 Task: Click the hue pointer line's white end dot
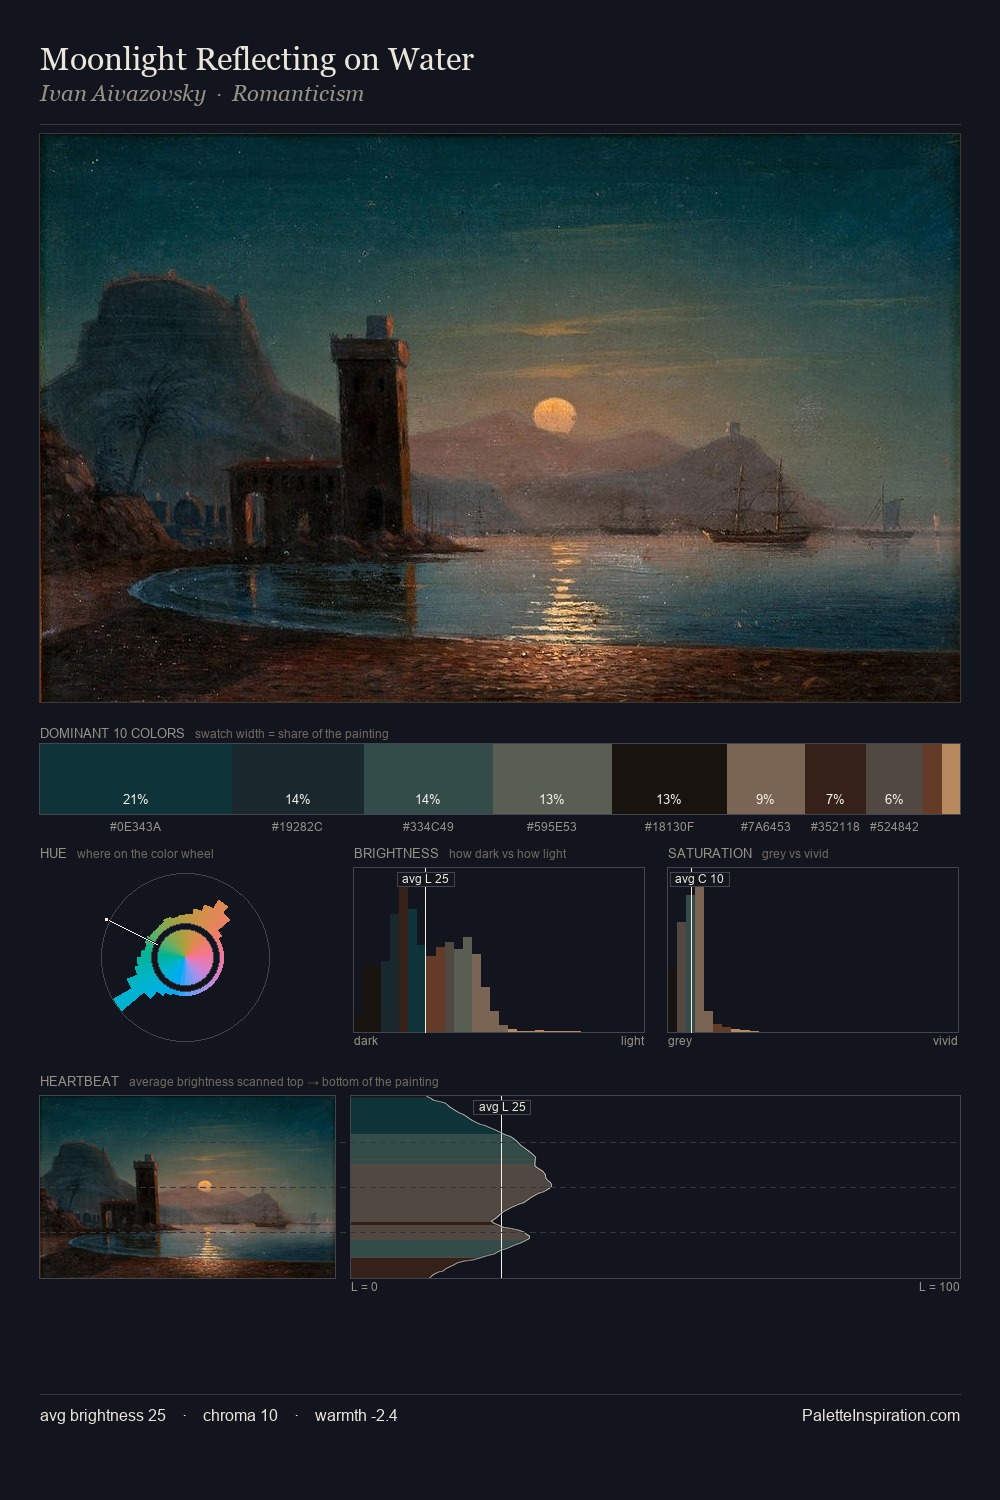[x=106, y=919]
